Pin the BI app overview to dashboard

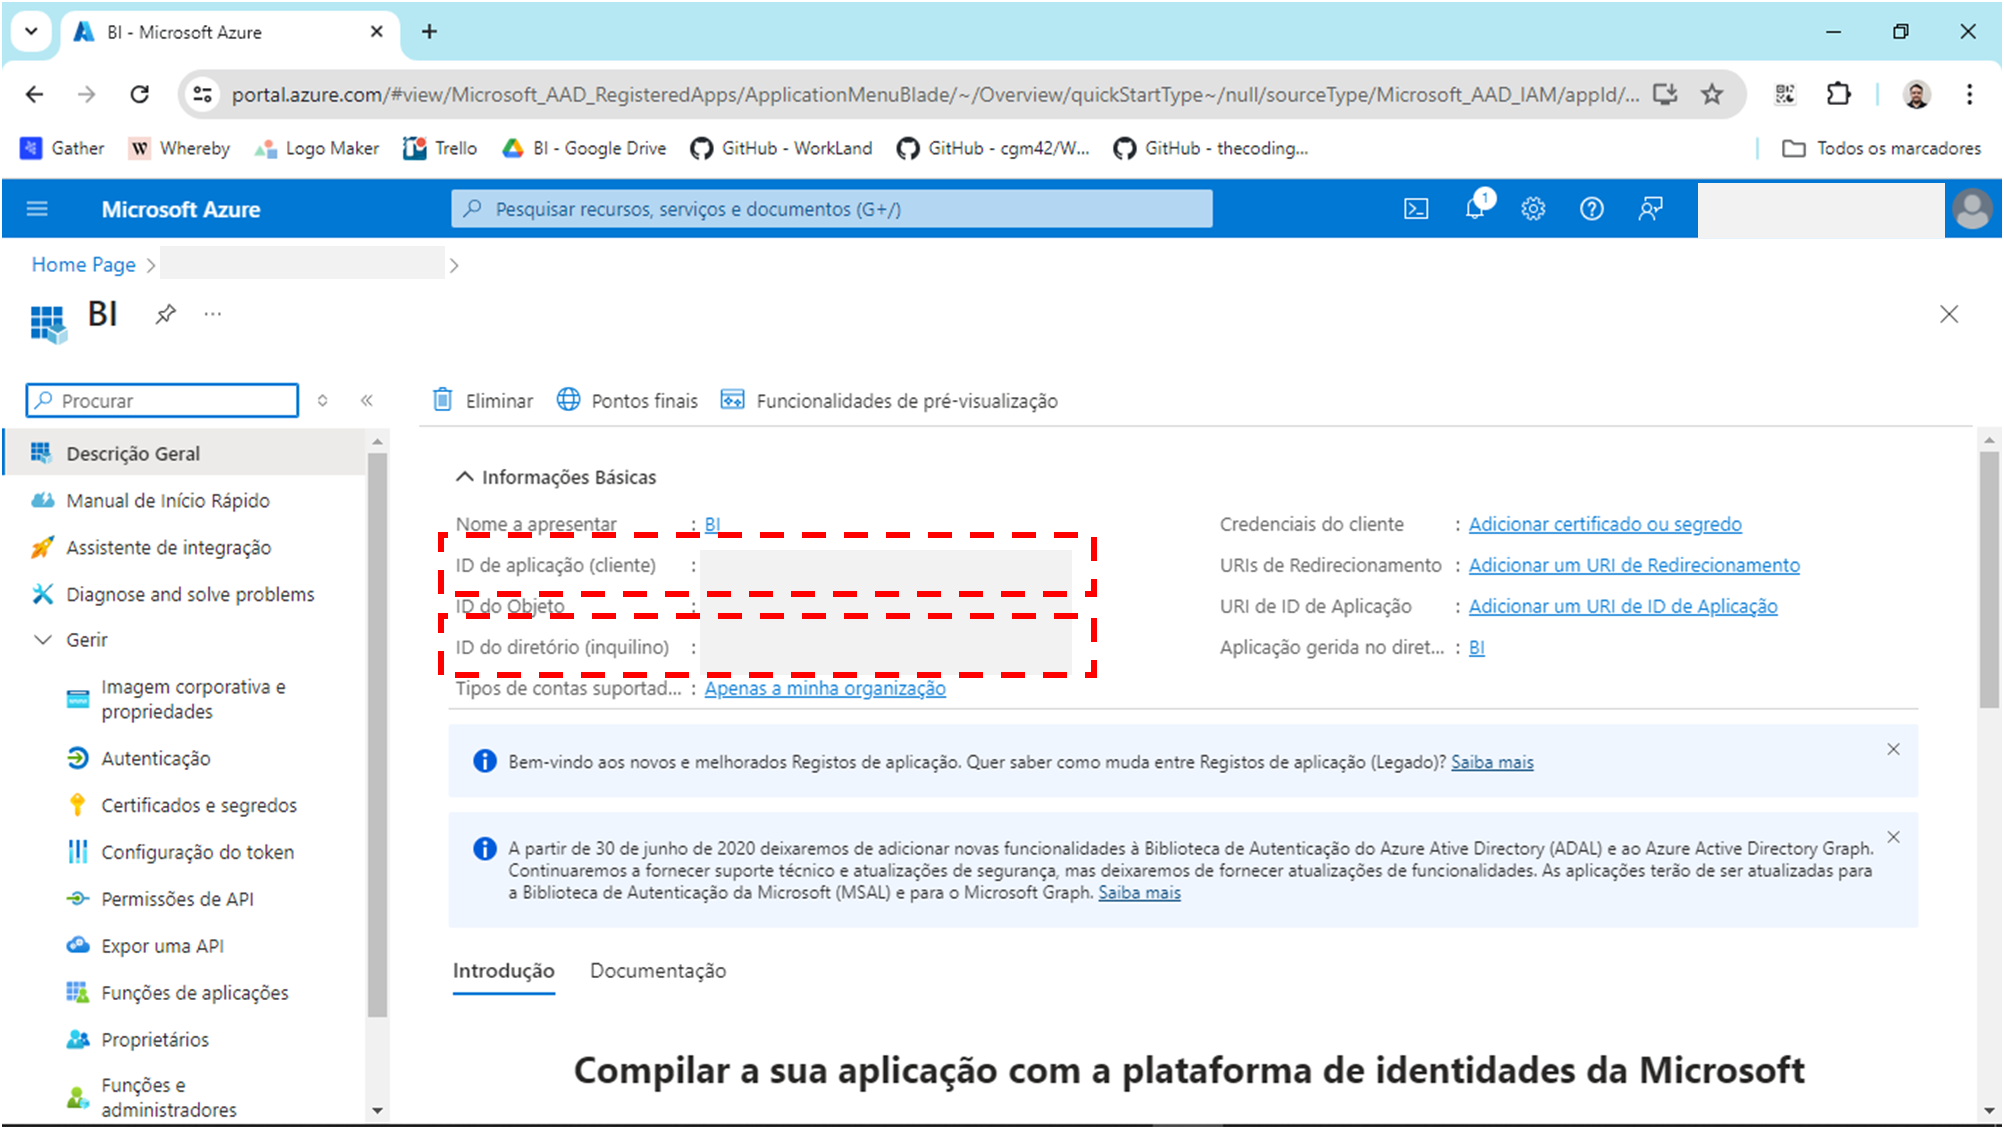(x=165, y=313)
